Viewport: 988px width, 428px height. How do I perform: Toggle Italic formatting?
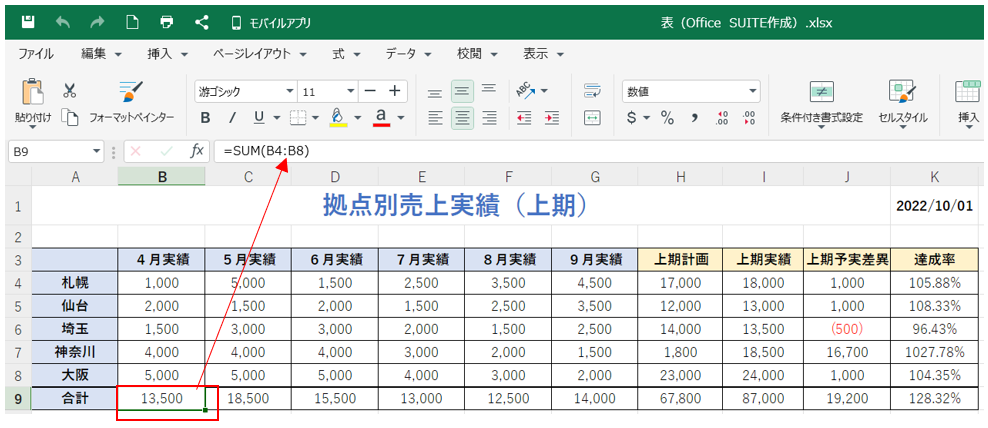pos(232,118)
